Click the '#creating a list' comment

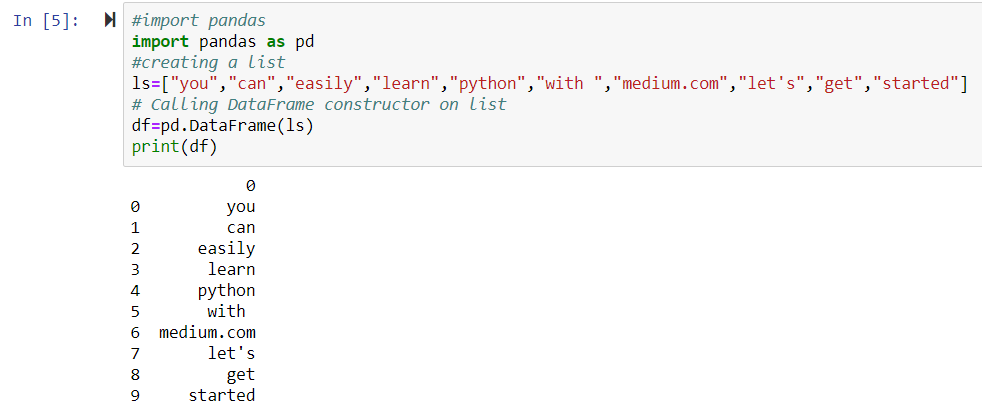[209, 63]
